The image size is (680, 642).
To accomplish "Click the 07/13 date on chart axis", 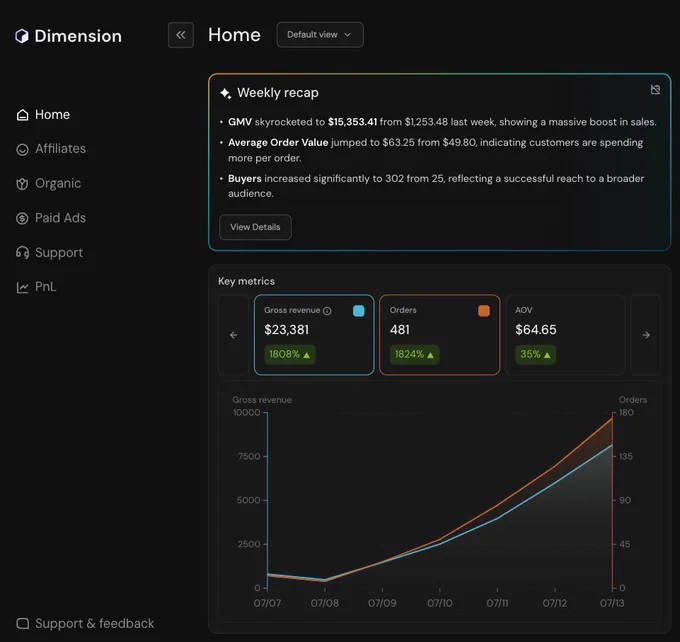I will click(612, 603).
